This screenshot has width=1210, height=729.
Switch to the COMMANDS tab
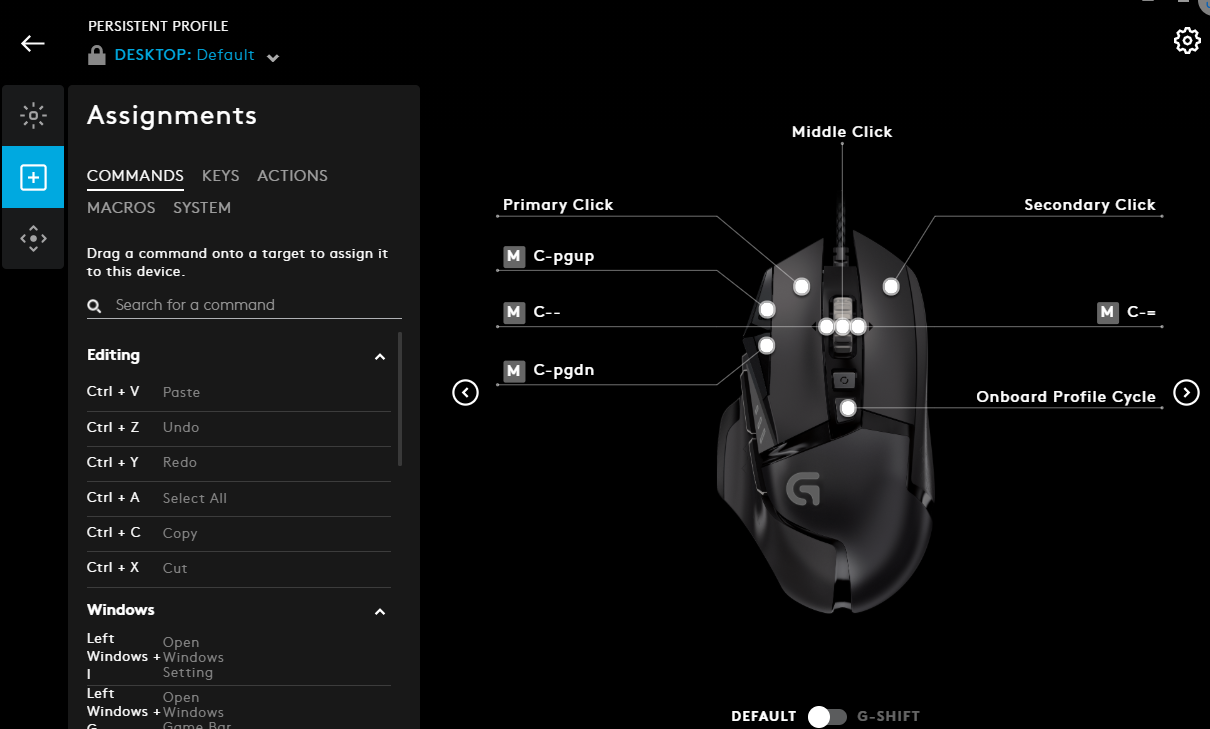click(x=135, y=176)
